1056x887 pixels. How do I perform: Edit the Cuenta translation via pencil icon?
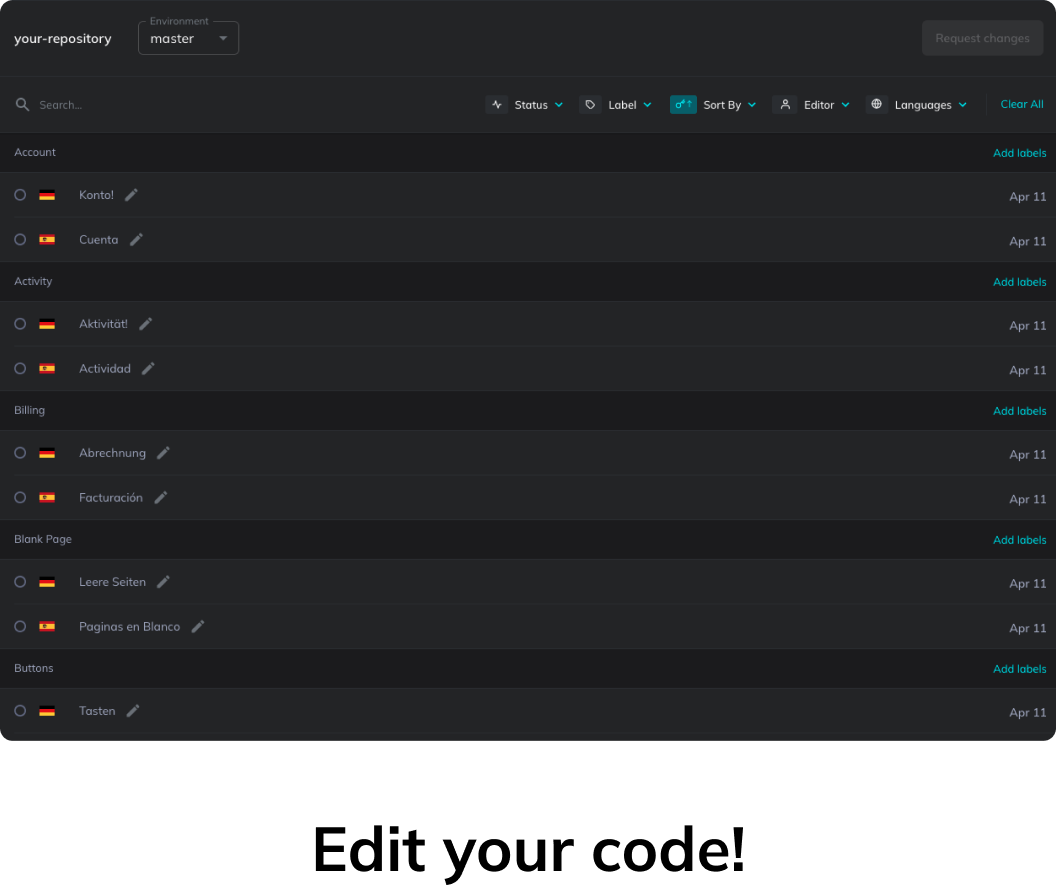(x=136, y=240)
